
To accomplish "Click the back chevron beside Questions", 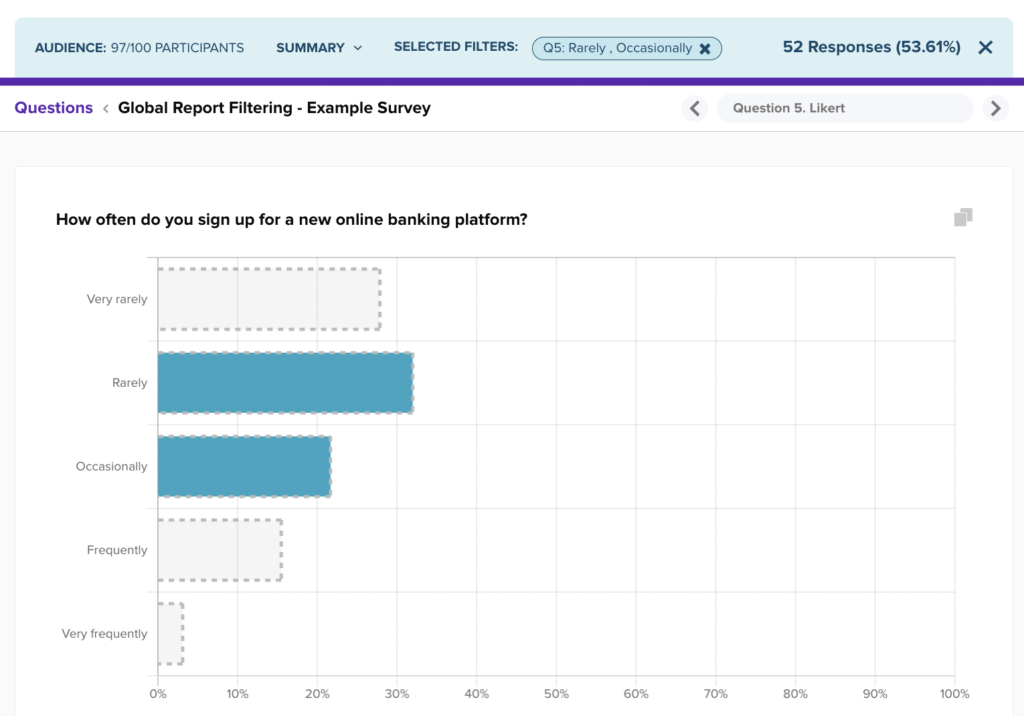I will (106, 108).
